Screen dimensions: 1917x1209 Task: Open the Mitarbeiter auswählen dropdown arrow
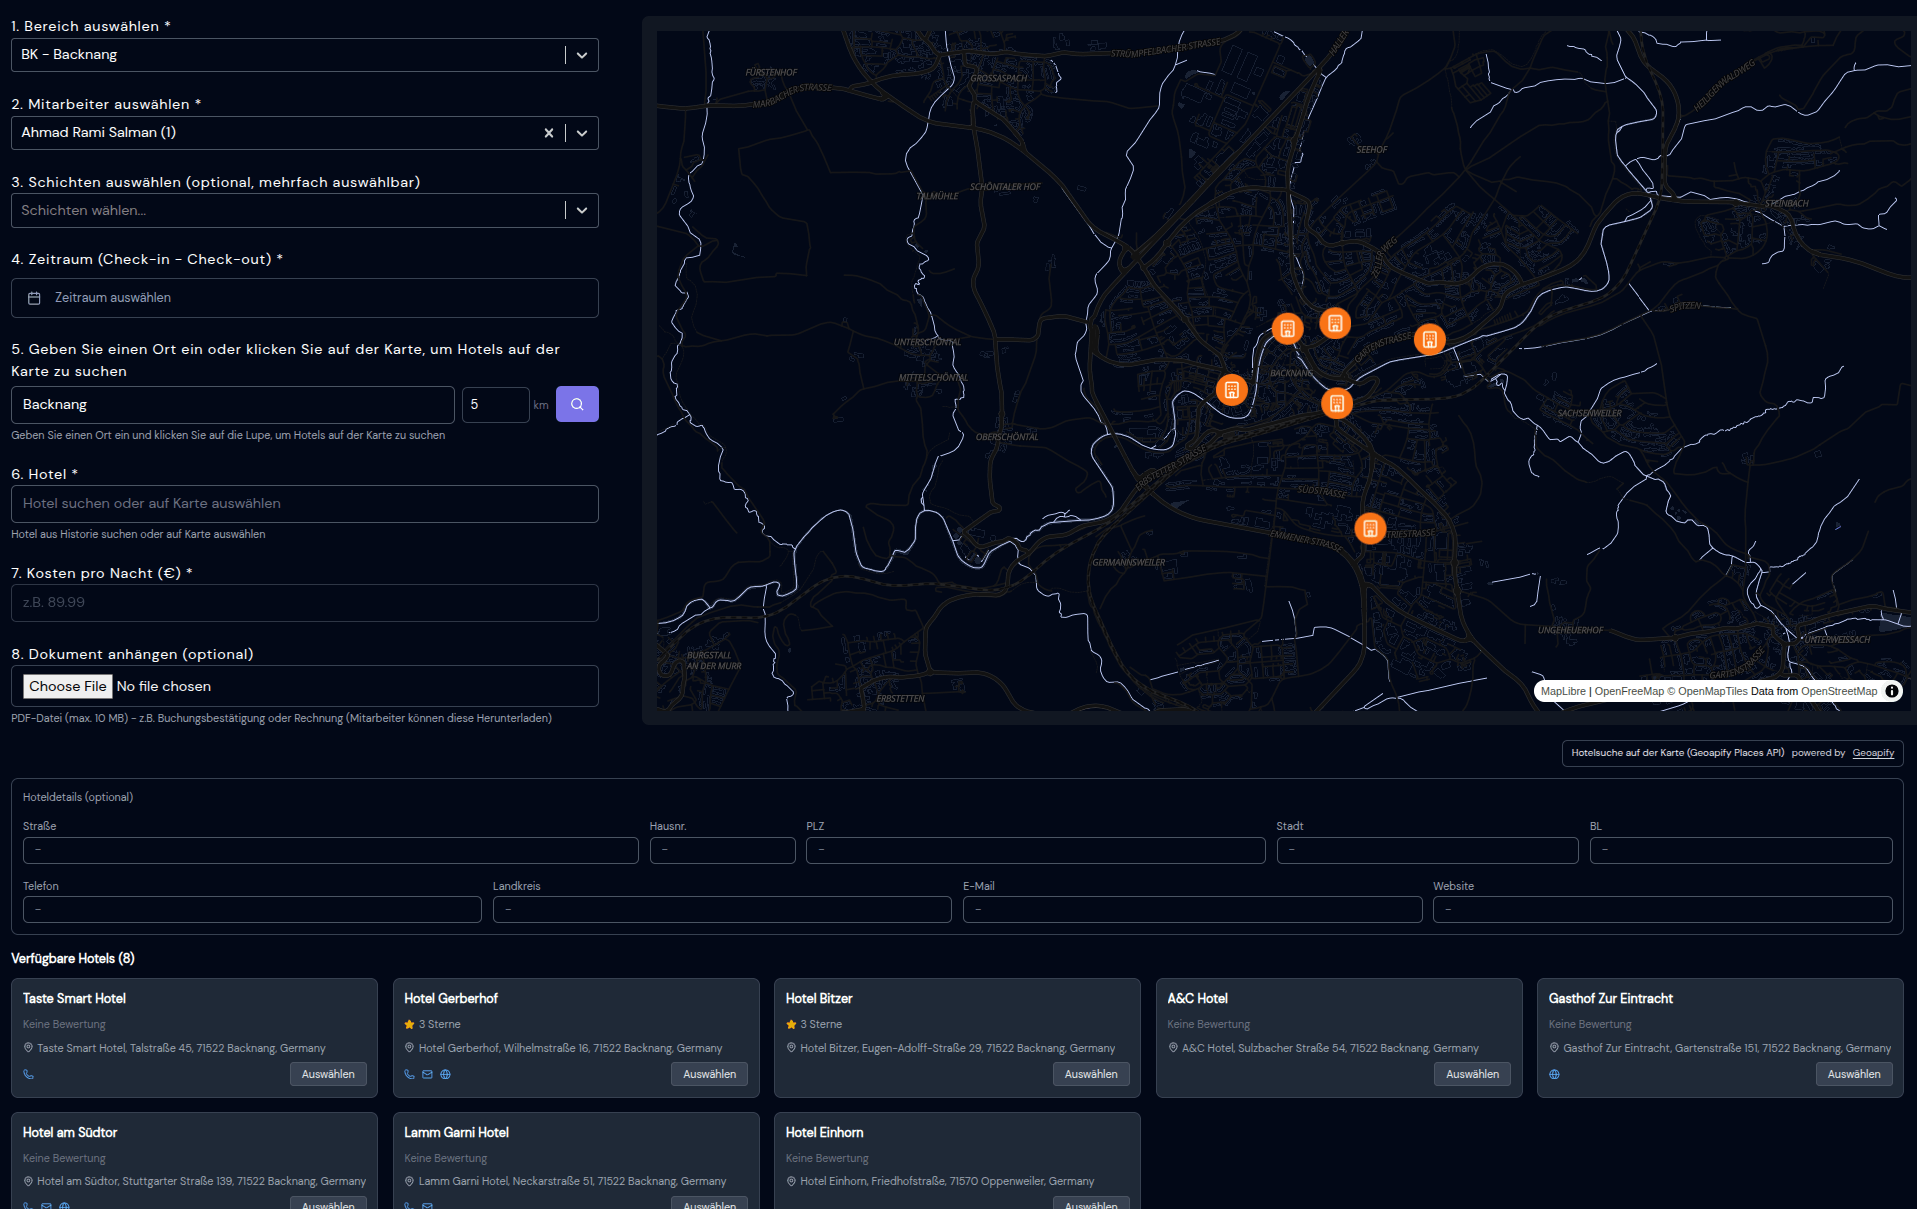(582, 133)
